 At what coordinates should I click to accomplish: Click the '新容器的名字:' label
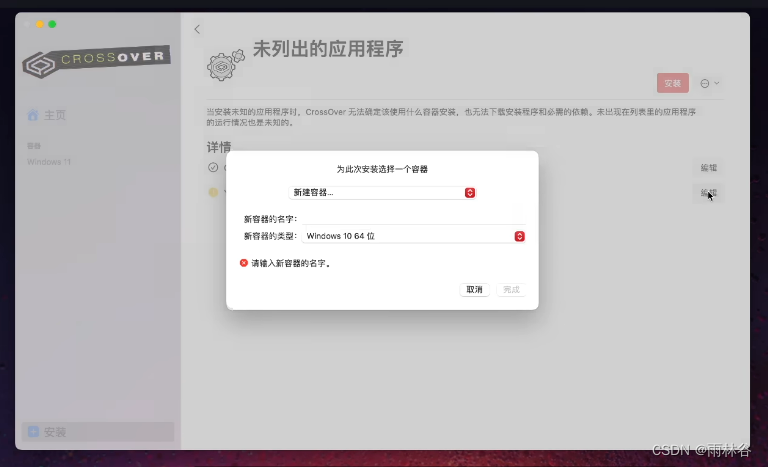click(x=270, y=219)
